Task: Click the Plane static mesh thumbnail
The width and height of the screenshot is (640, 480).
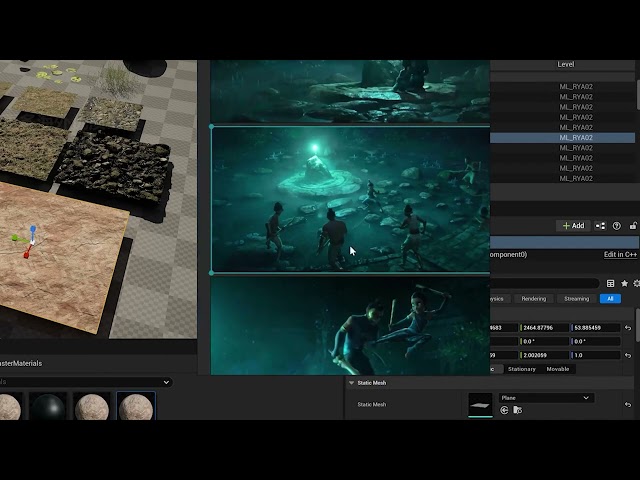Action: (x=480, y=405)
